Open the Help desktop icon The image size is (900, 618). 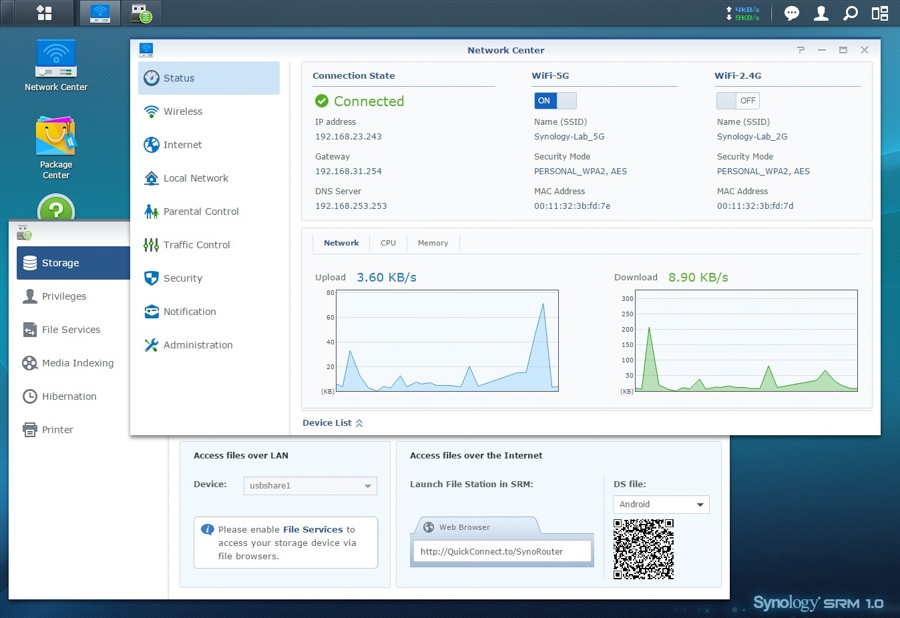[x=56, y=208]
